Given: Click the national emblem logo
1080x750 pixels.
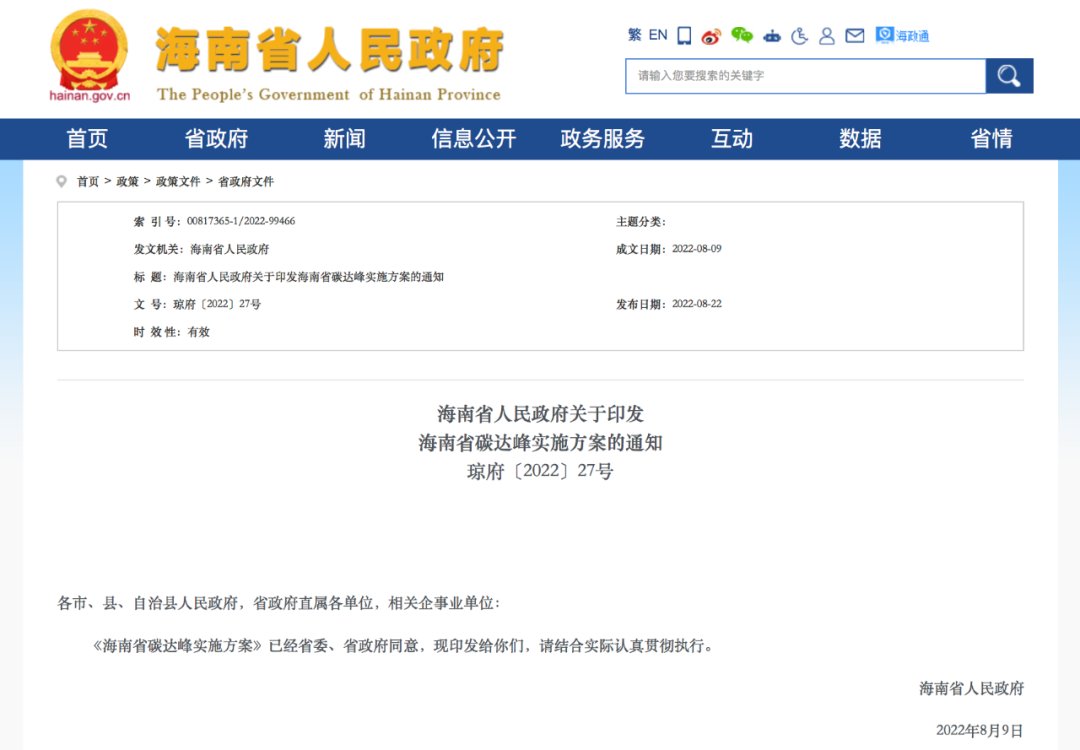Looking at the screenshot, I should 88,50.
